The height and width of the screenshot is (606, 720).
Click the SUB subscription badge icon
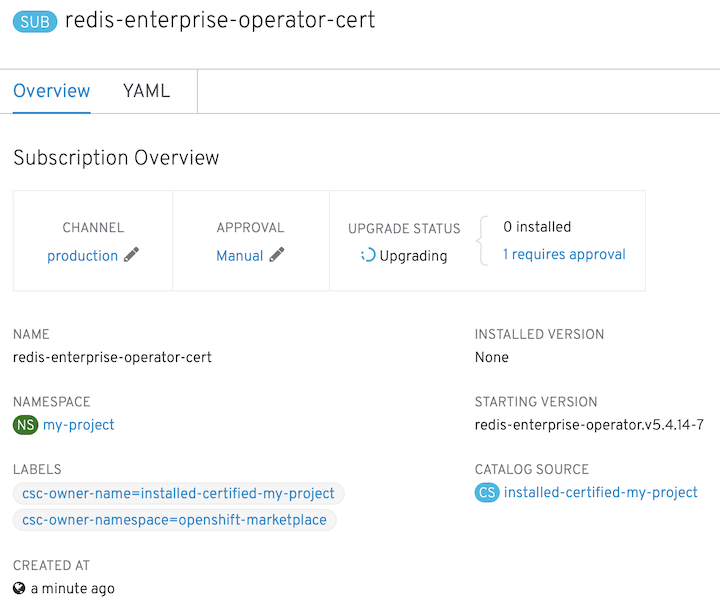36,22
